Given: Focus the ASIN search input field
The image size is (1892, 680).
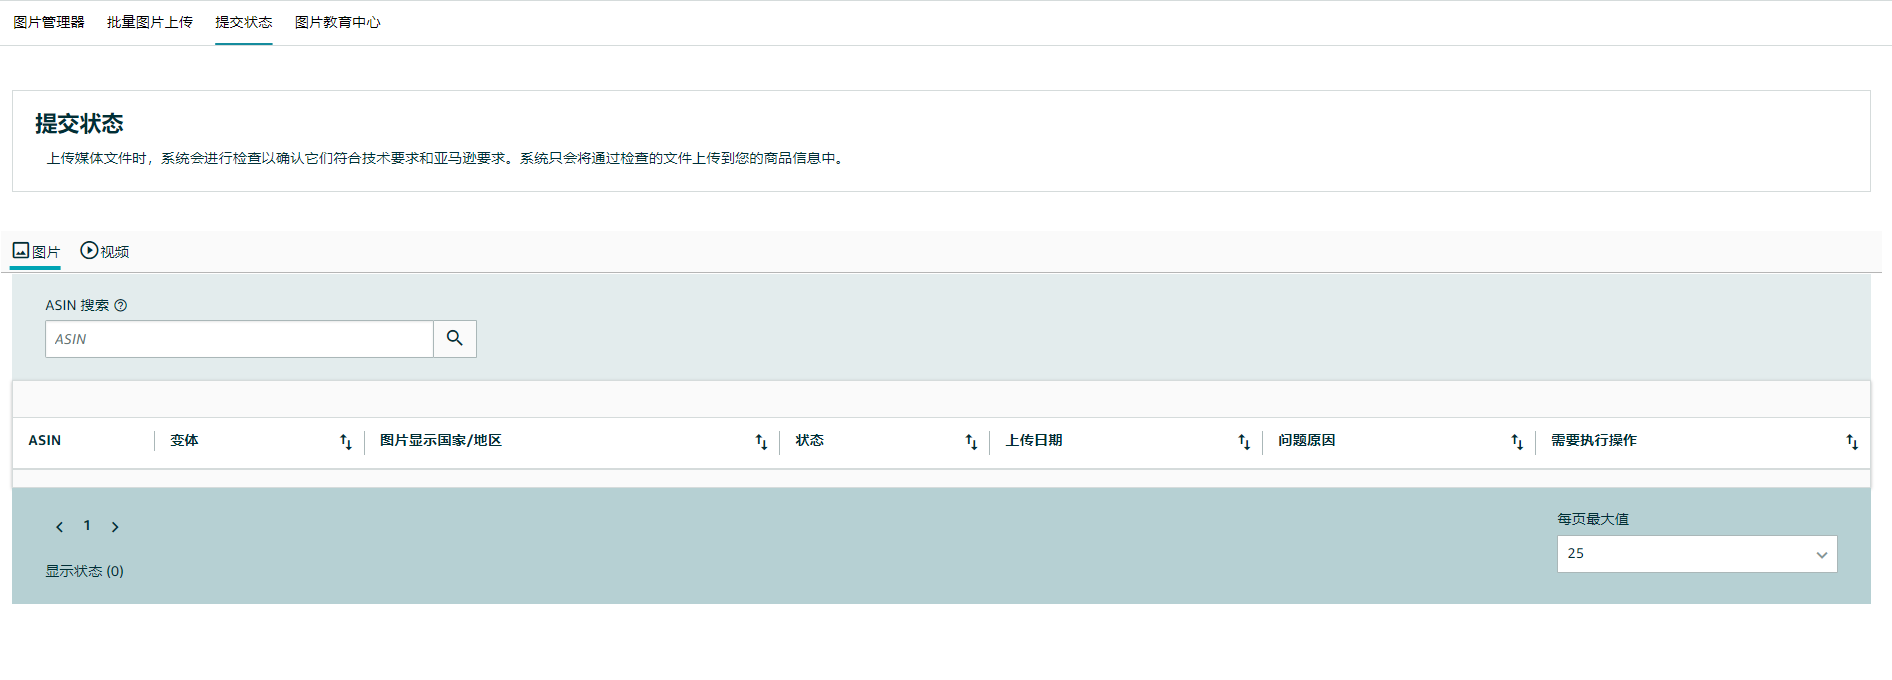Looking at the screenshot, I should 239,339.
